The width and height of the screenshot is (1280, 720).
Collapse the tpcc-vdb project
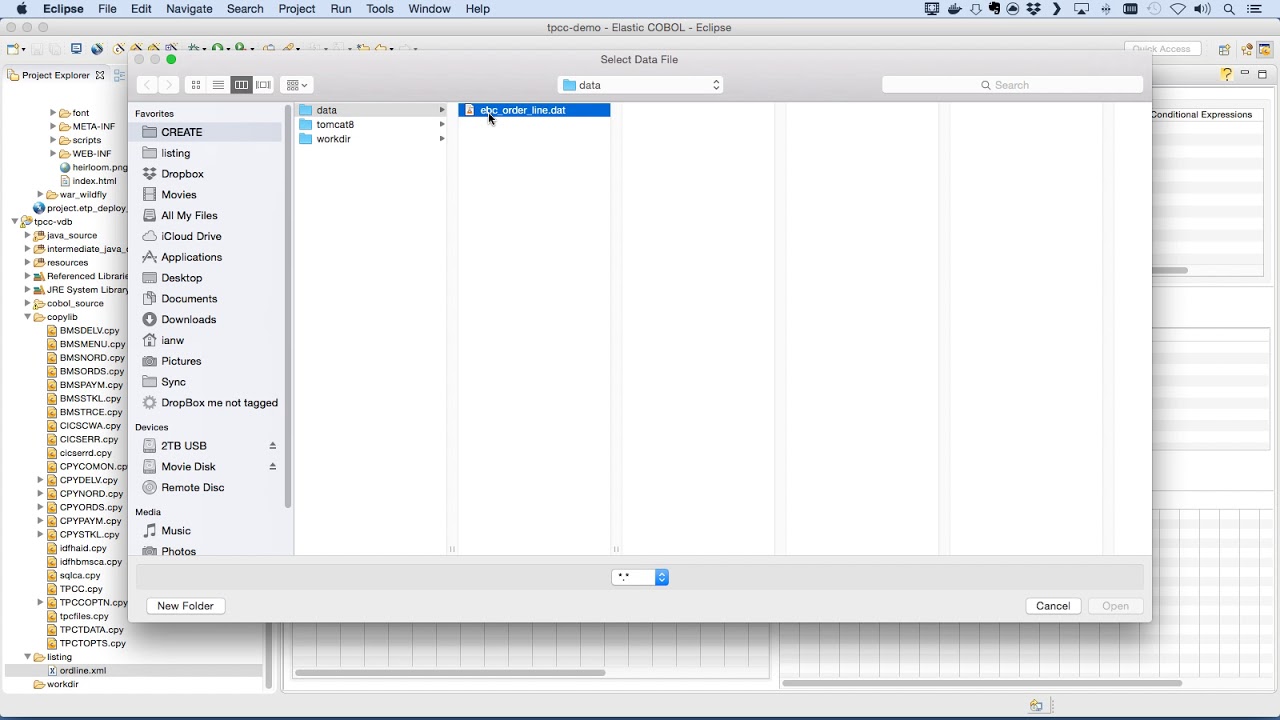15,222
